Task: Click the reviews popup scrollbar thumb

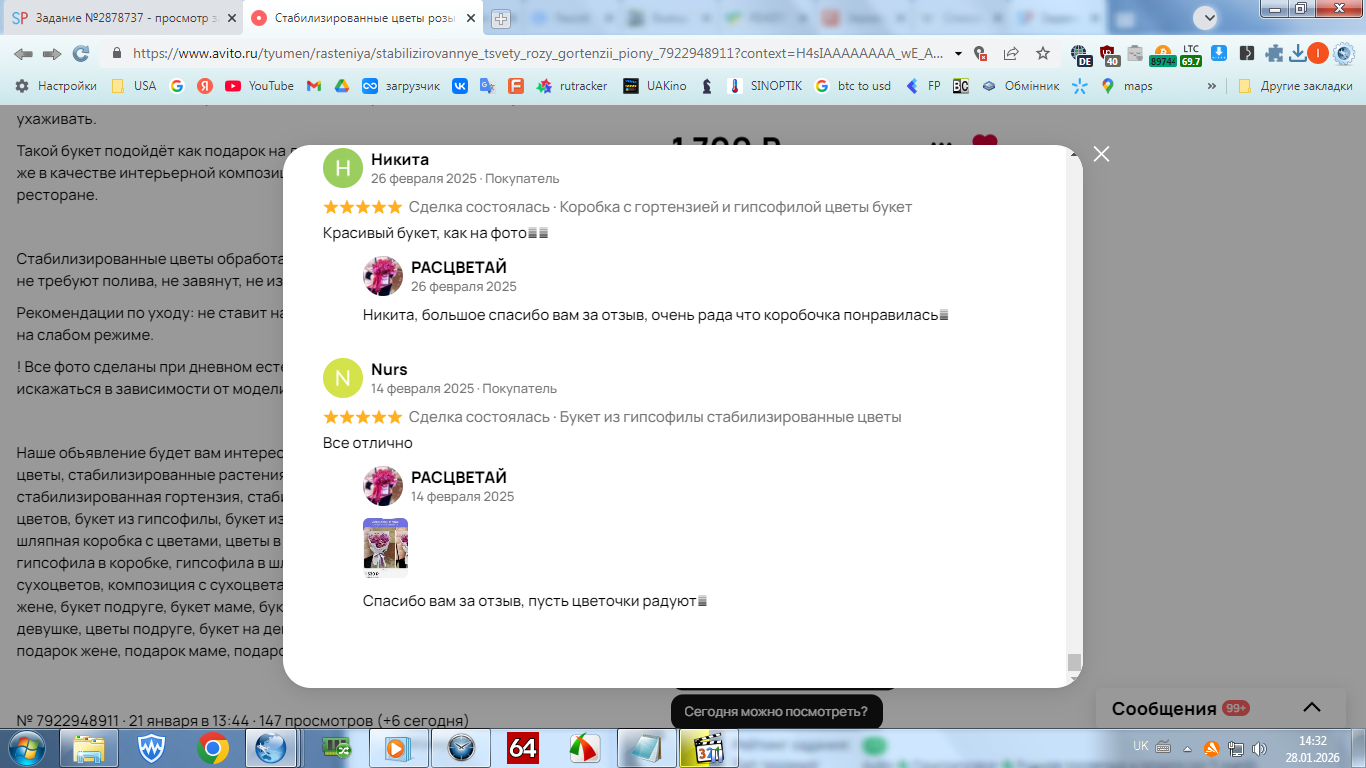Action: pos(1074,662)
